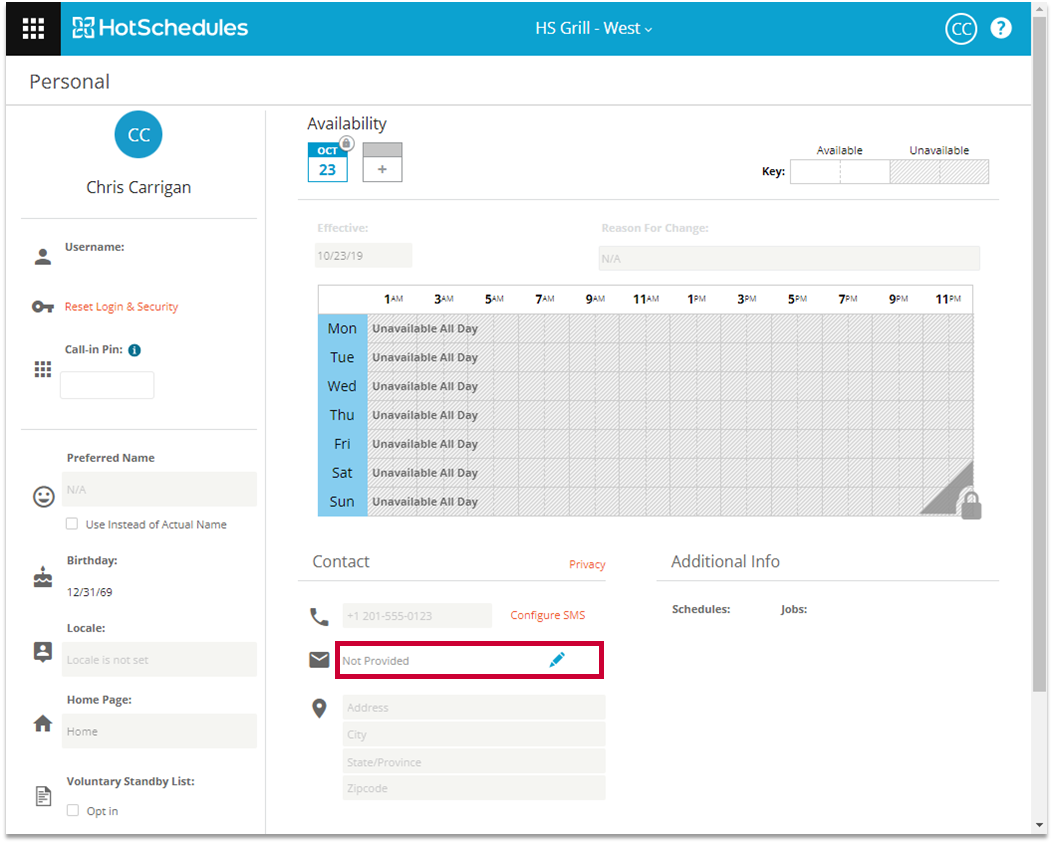Click the key icon beside Reset Login
The width and height of the screenshot is (1053, 844).
(42, 307)
